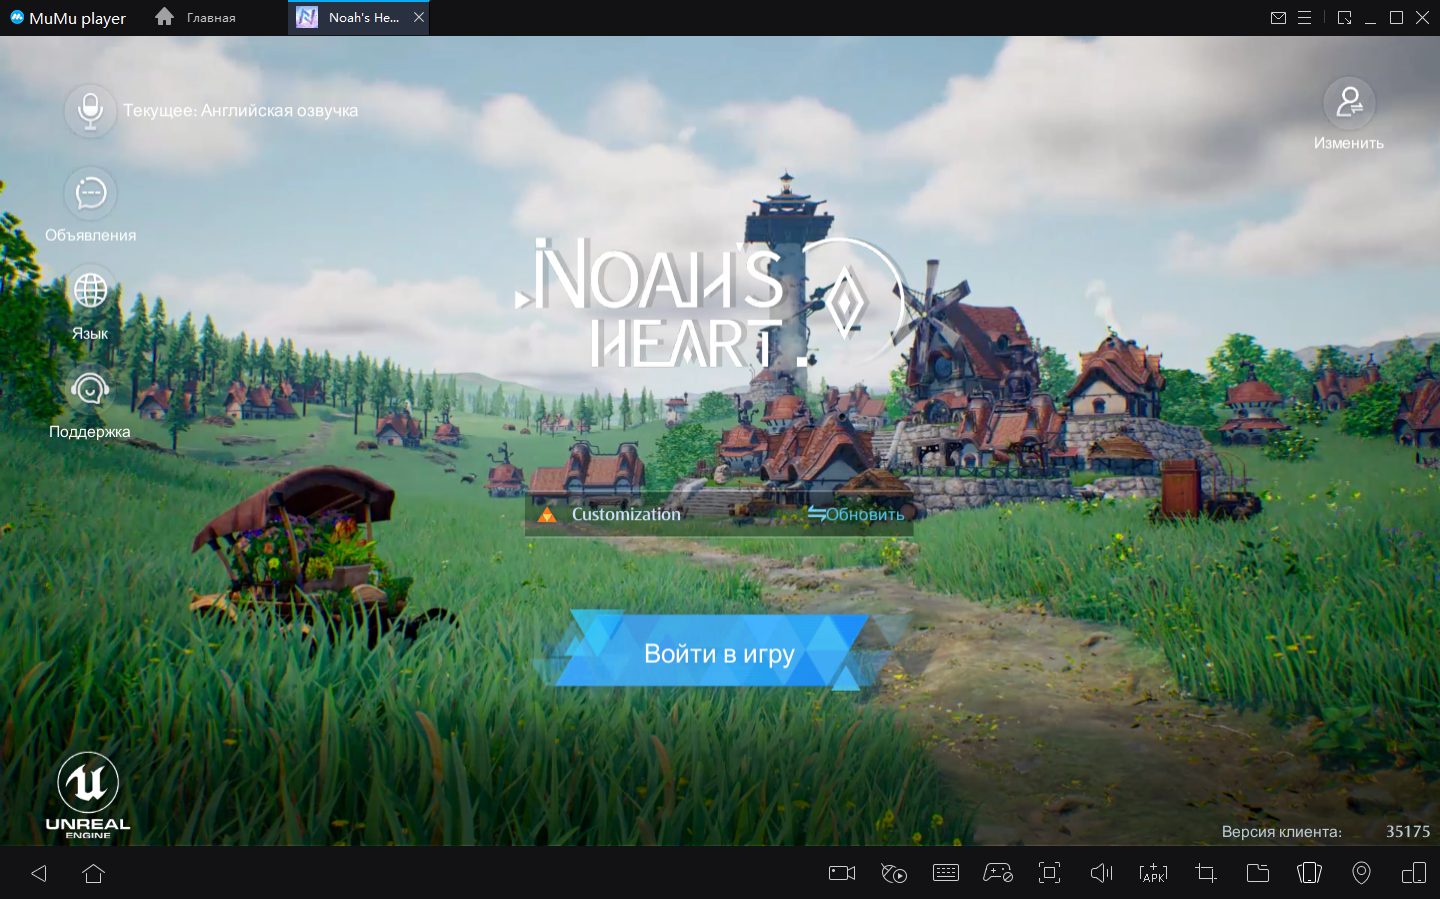1440x899 pixels.
Task: Open the keyboard mapping icon
Action: click(945, 873)
